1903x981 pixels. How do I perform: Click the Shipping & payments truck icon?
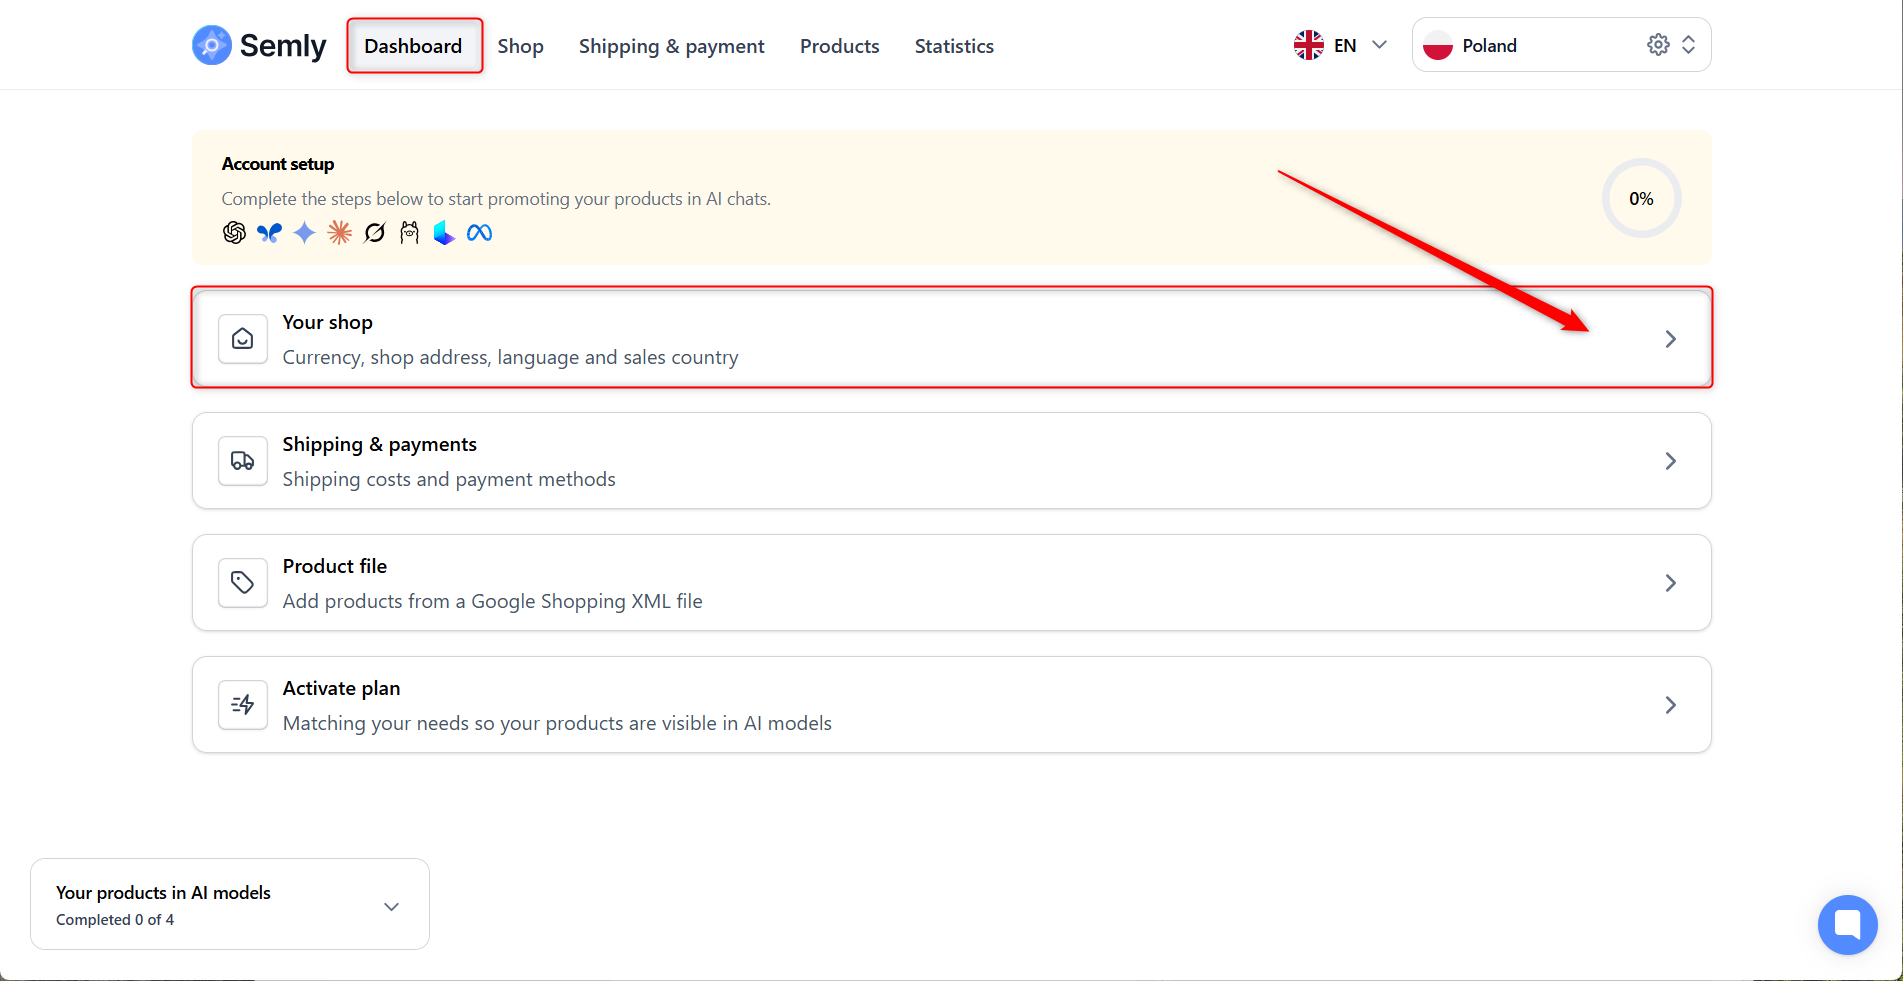coord(243,461)
